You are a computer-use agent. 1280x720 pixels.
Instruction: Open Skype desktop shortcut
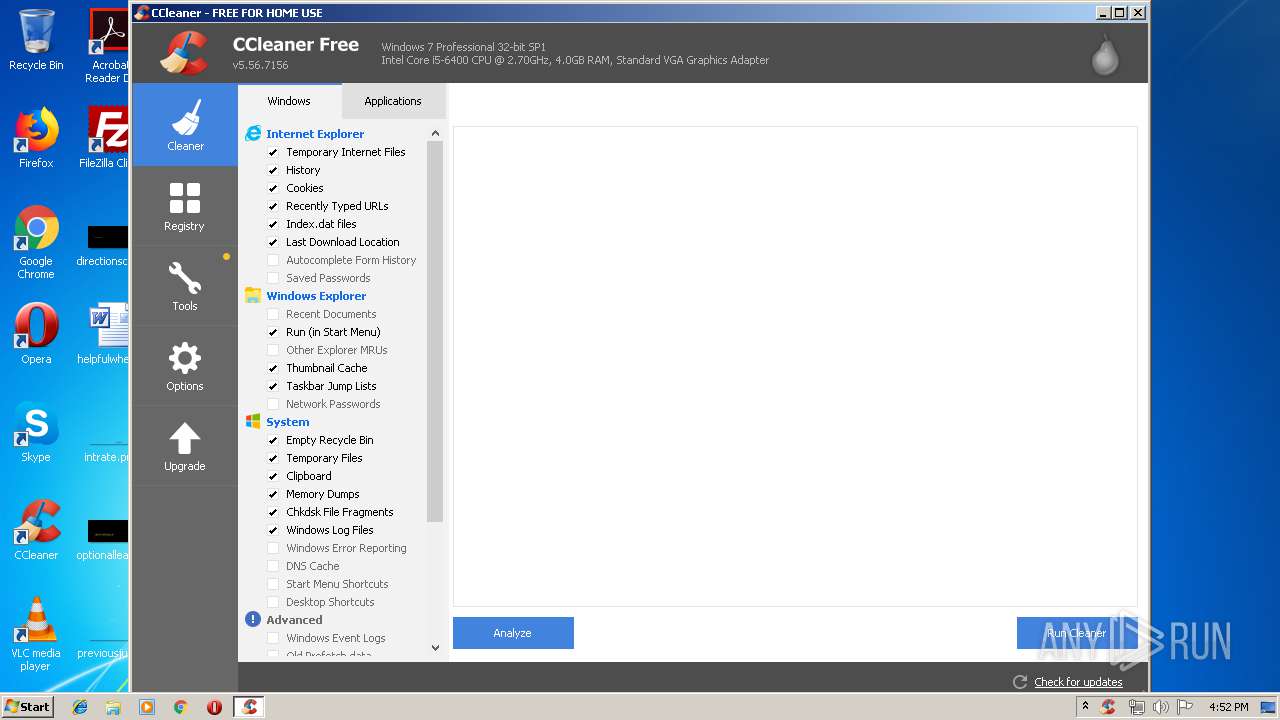36,432
